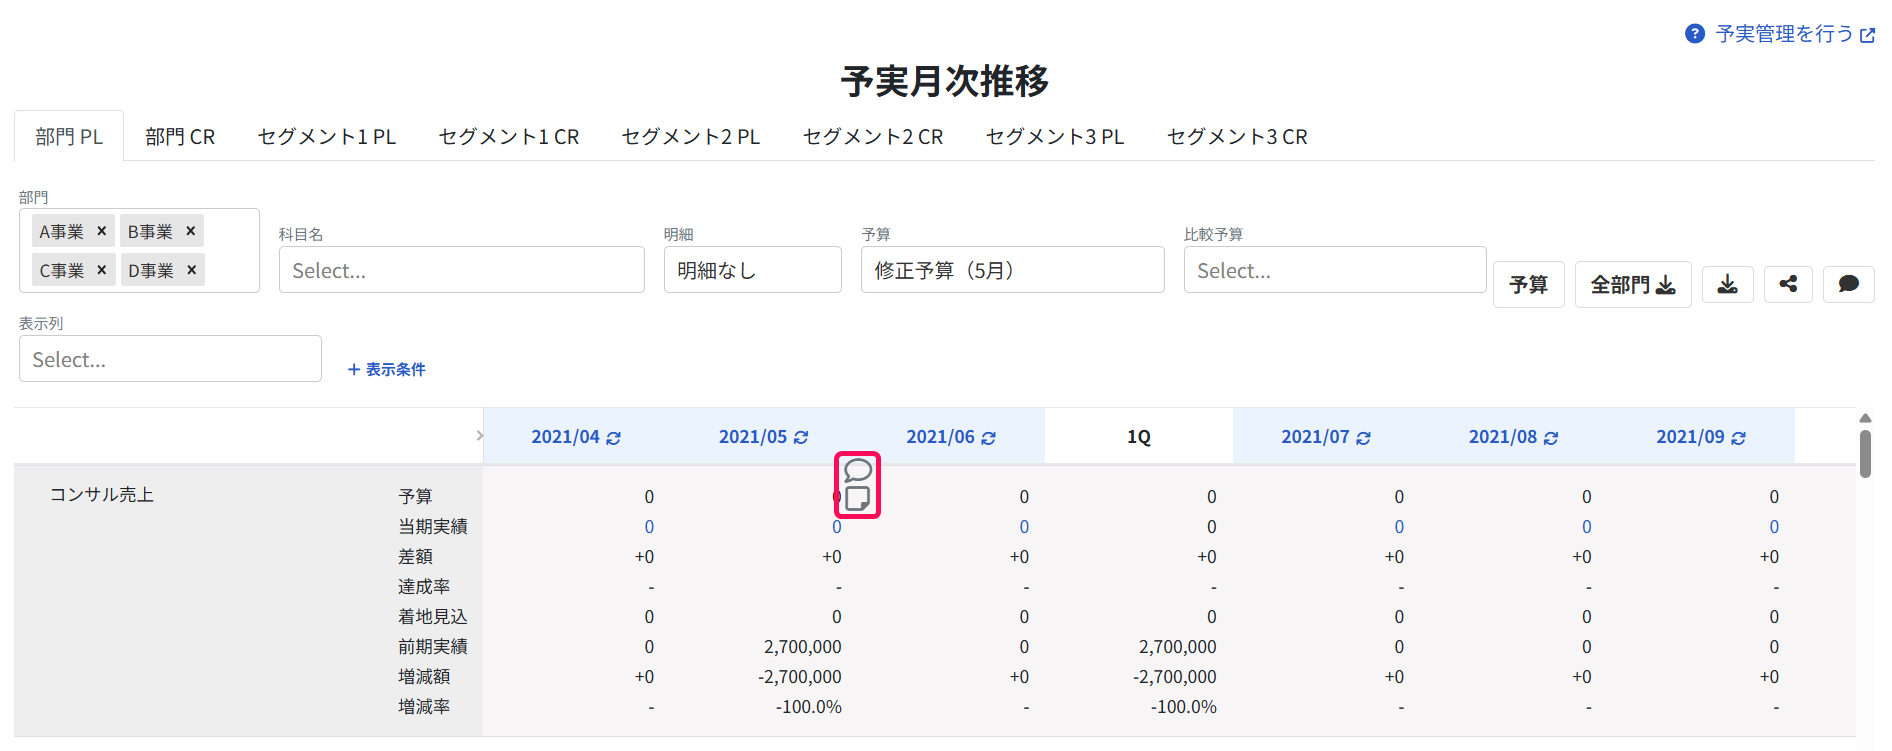
Task: Remove the B事業 department tag
Action: tap(190, 231)
